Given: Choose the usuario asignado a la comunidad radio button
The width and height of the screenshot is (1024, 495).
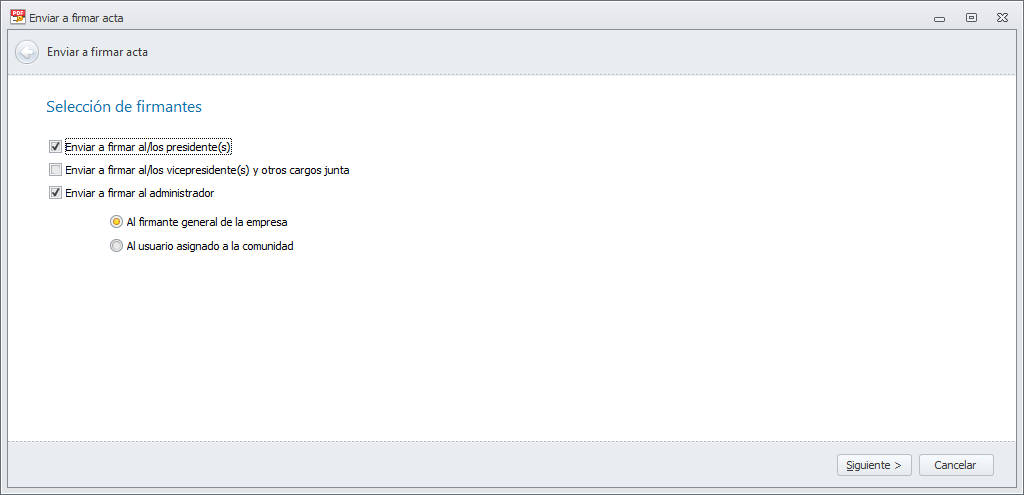Looking at the screenshot, I should pyautogui.click(x=117, y=246).
